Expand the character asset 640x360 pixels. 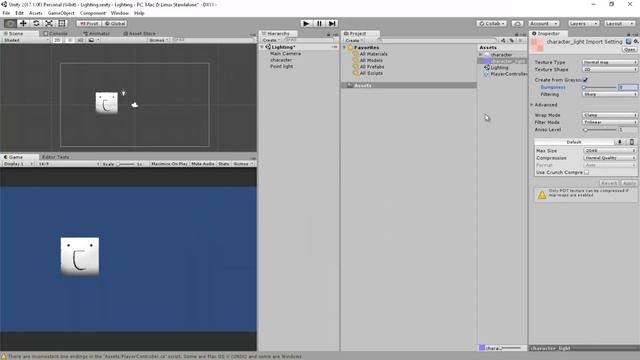(481, 54)
